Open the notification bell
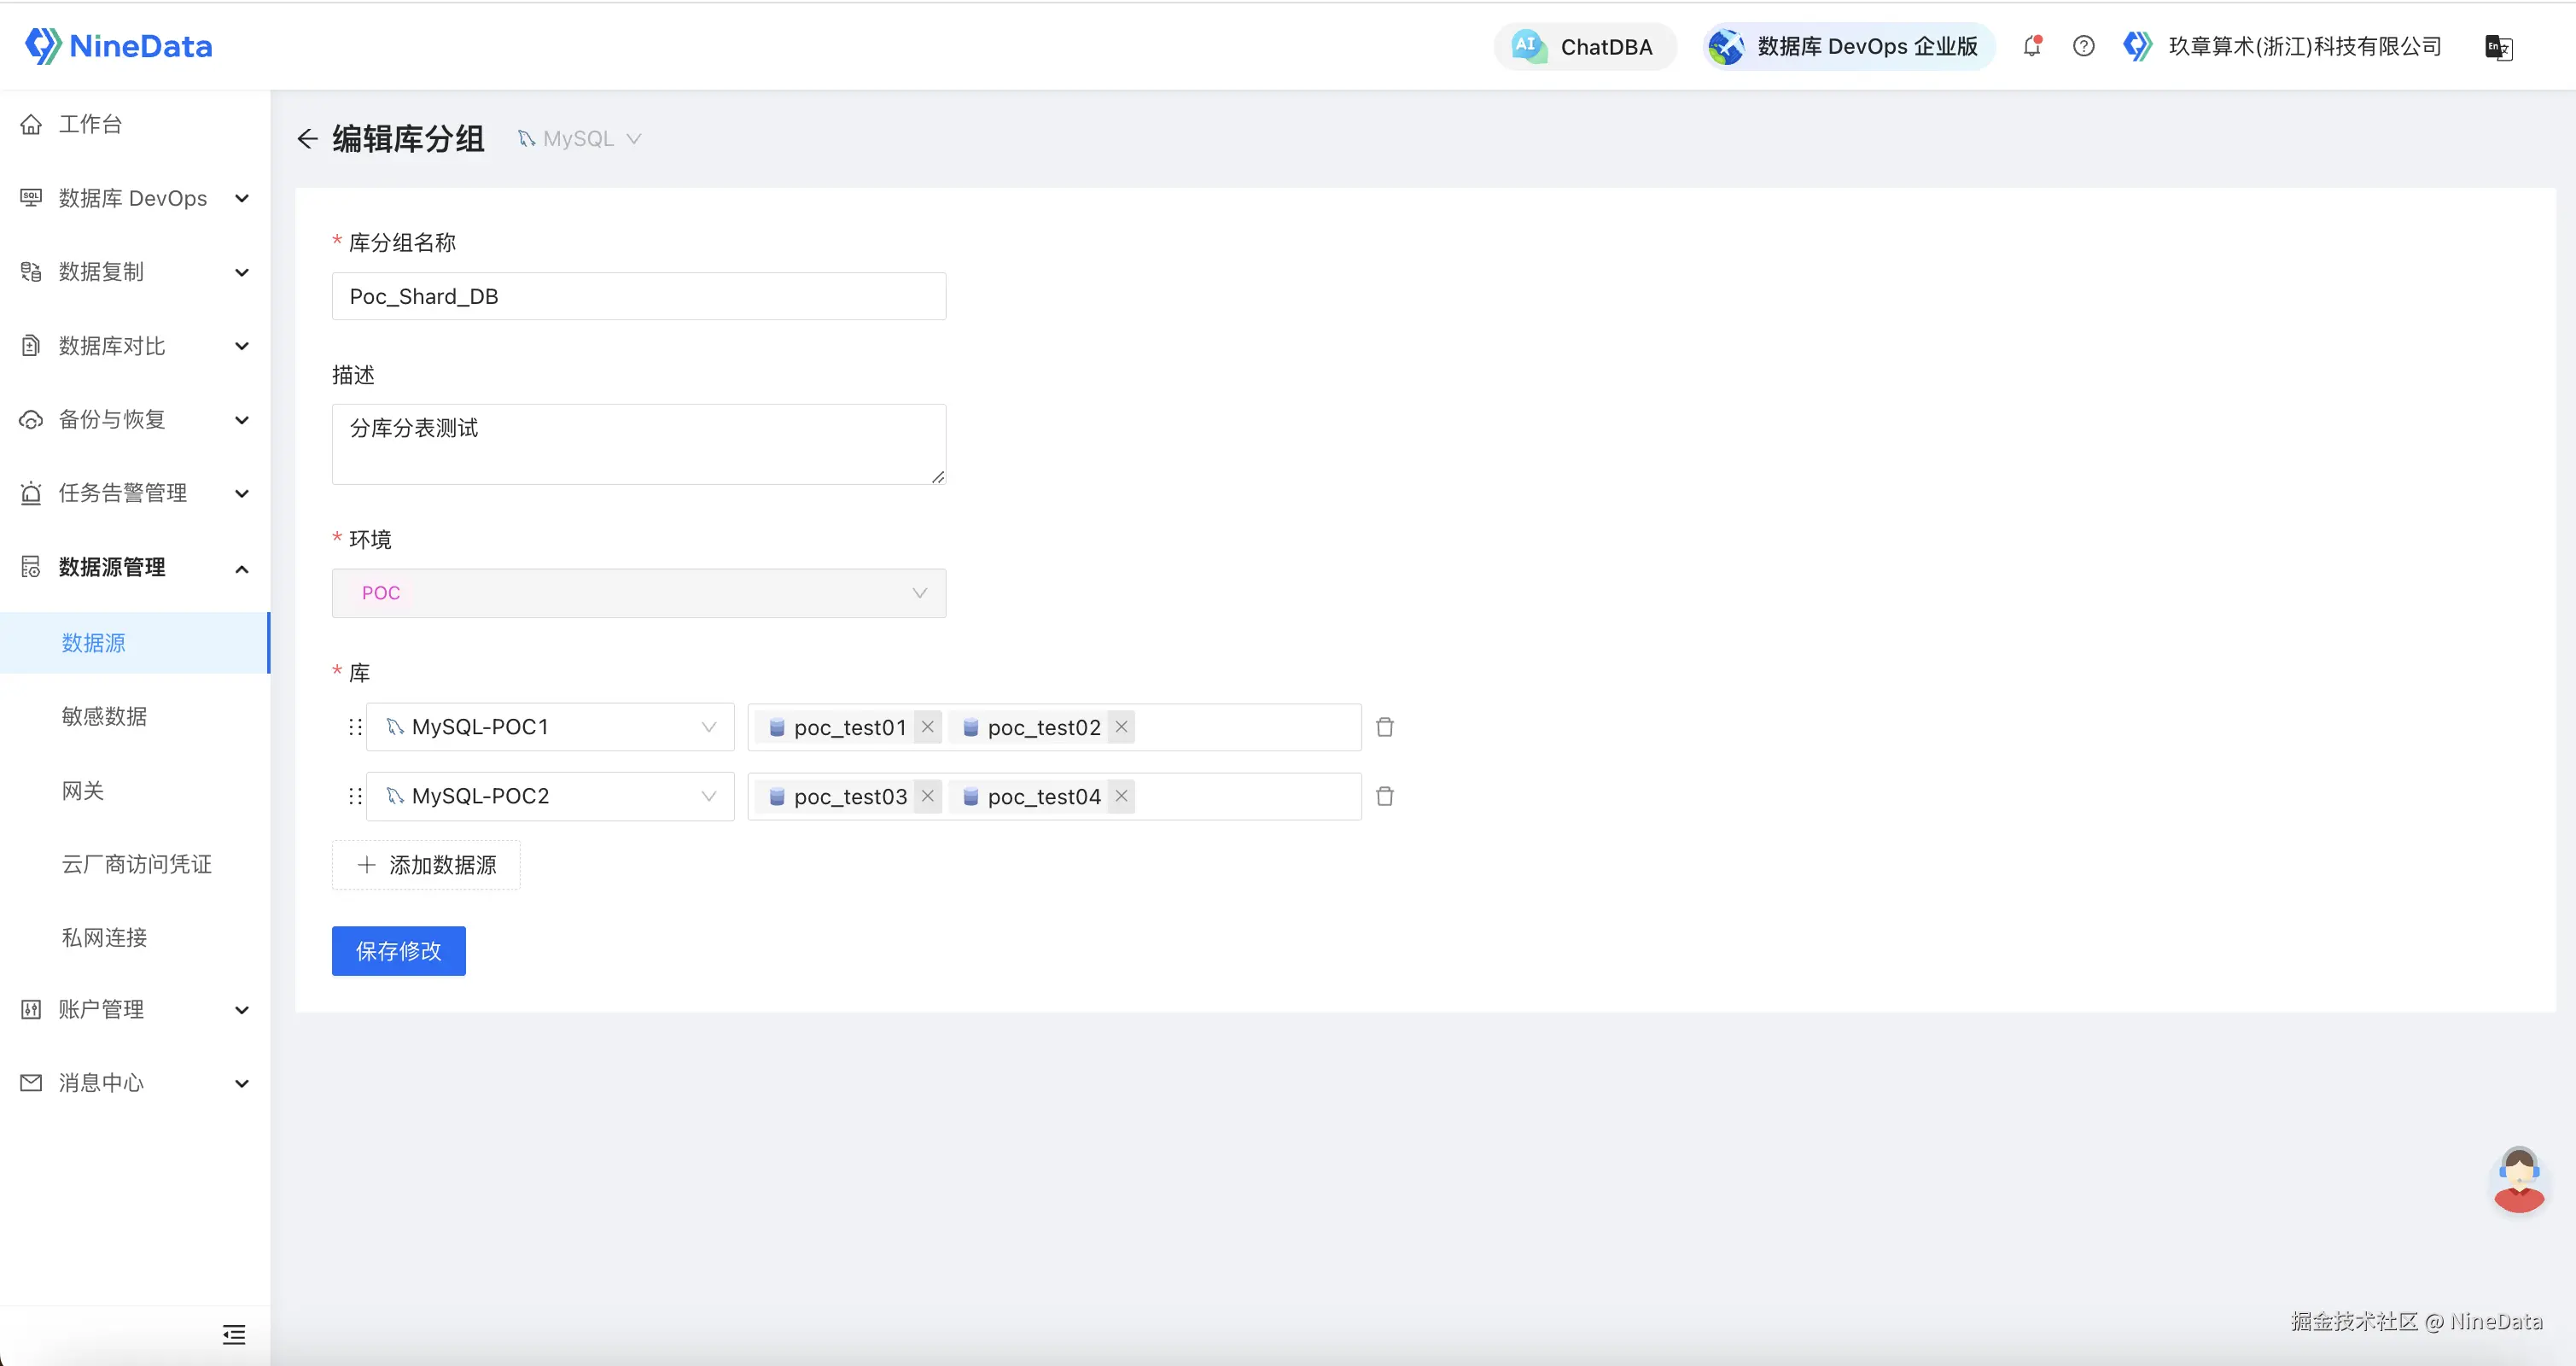Screen dimensions: 2576x1366 [x=2031, y=46]
